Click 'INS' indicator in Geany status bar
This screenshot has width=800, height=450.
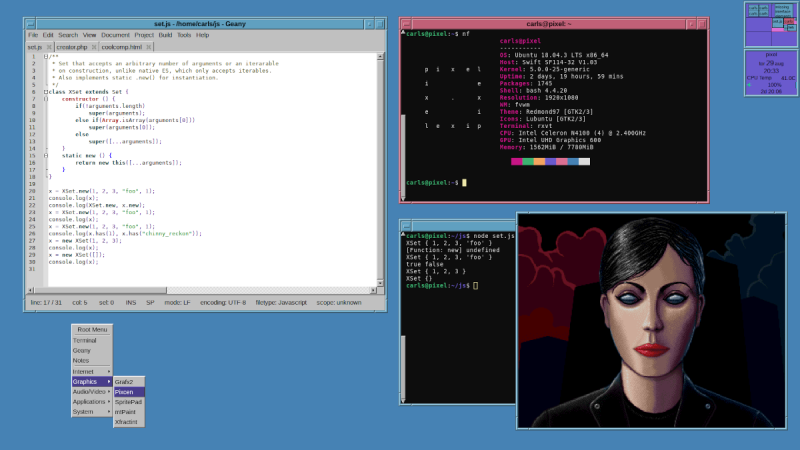click(131, 303)
